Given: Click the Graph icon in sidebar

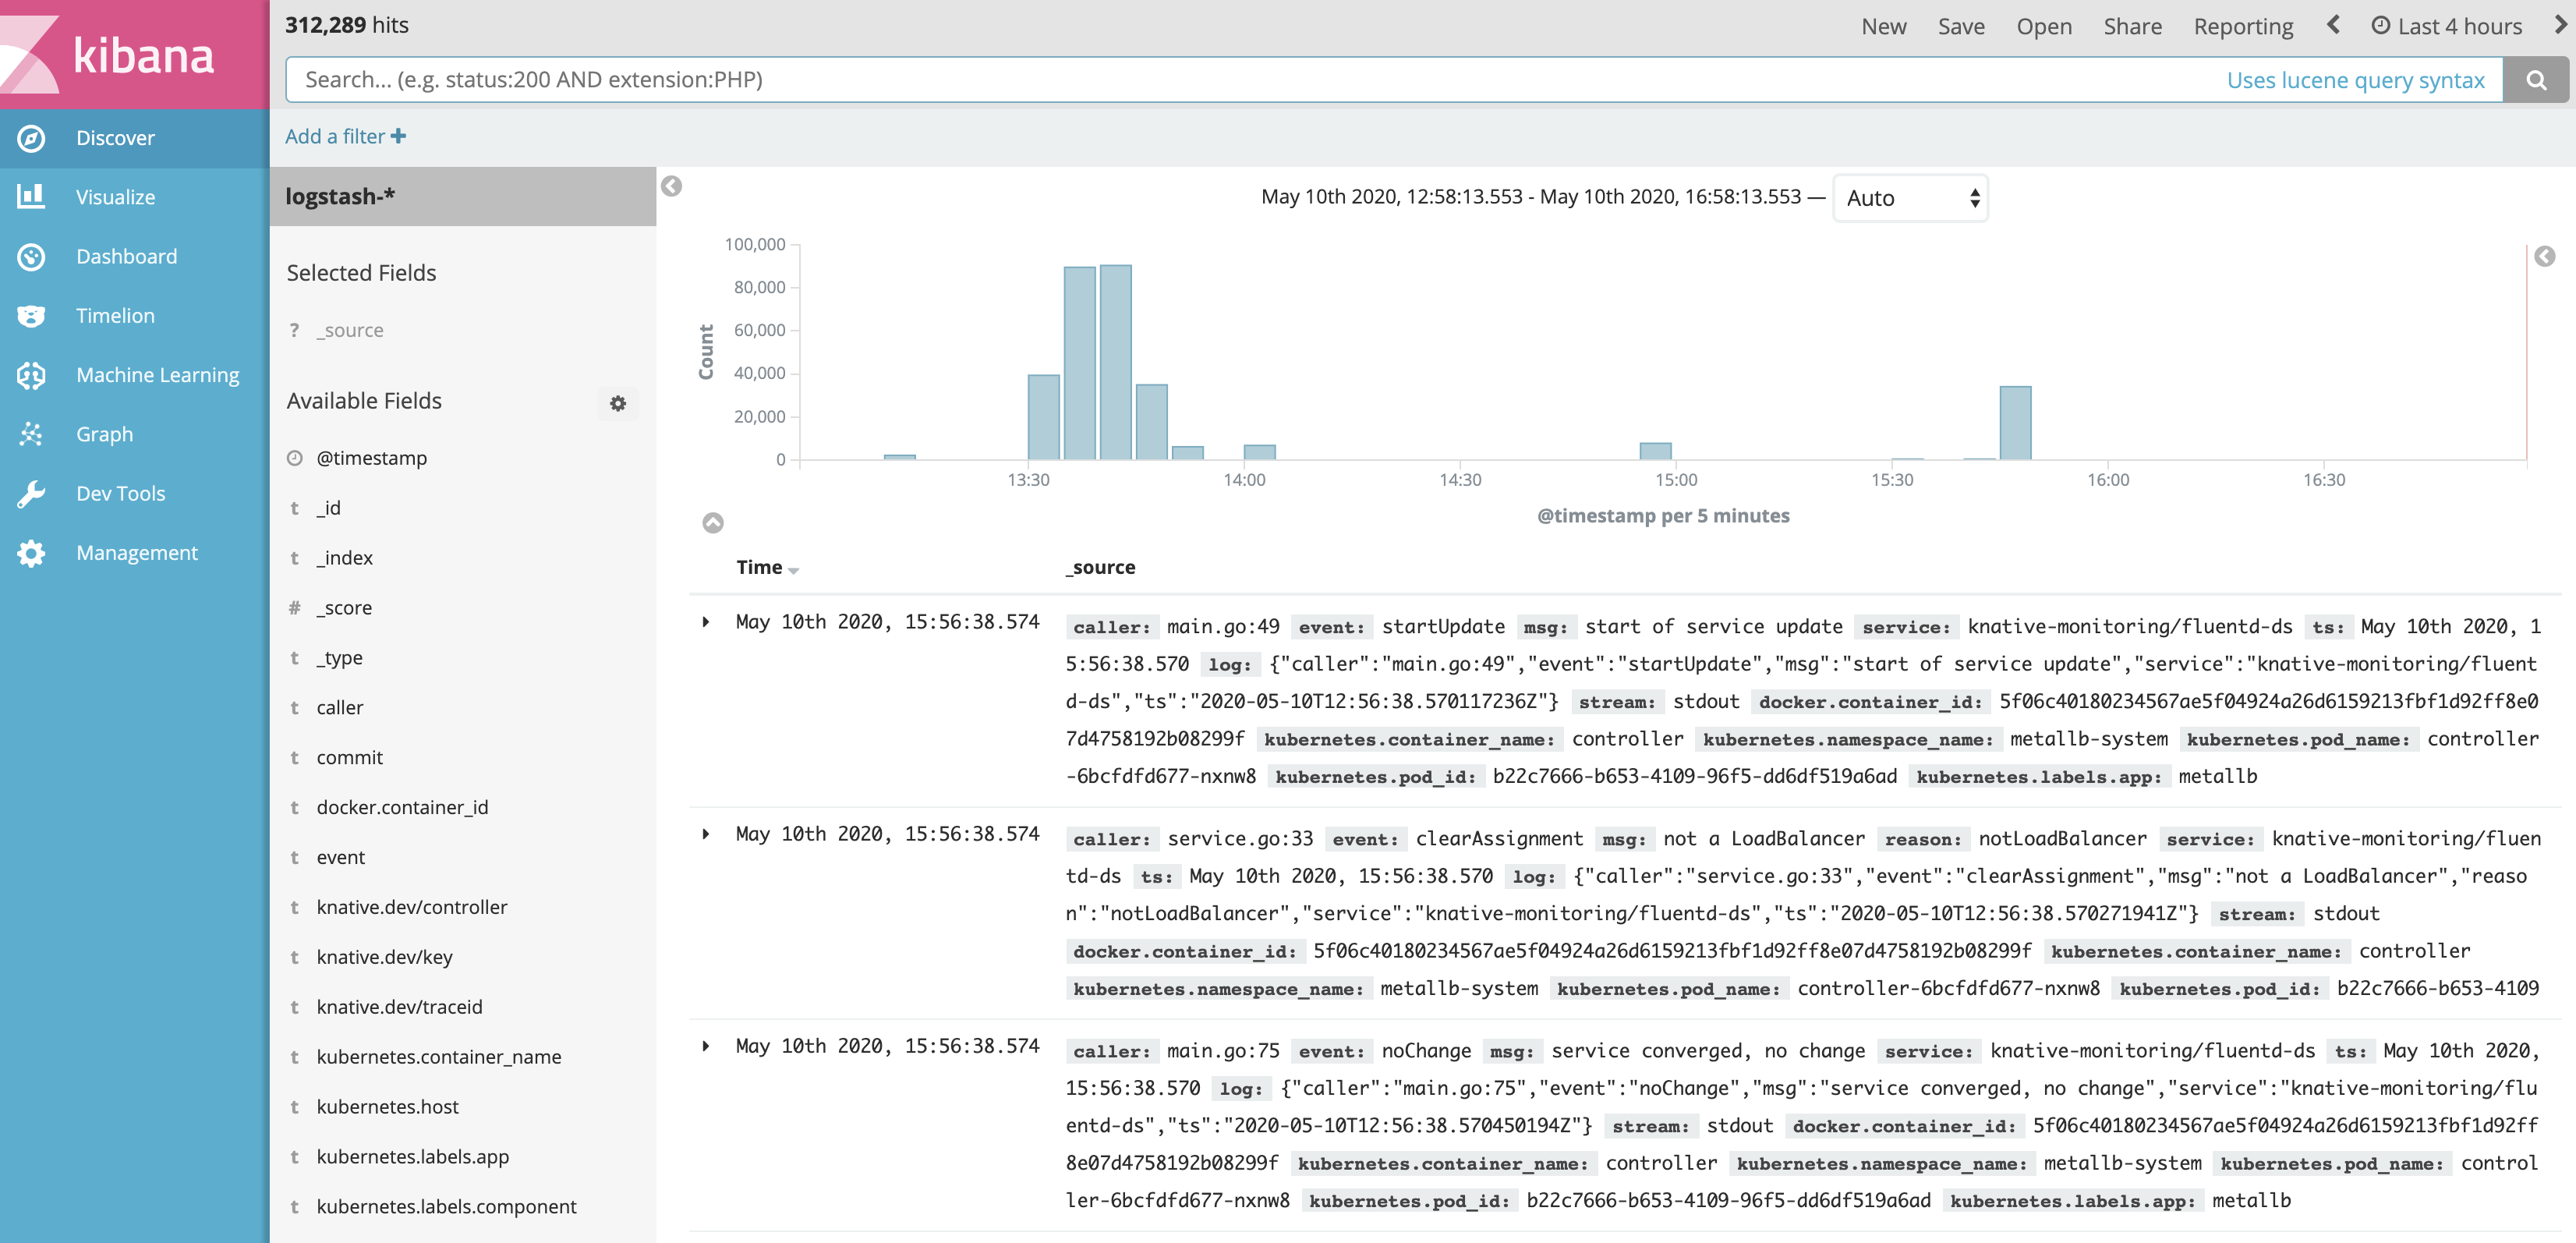Looking at the screenshot, I should click(31, 434).
